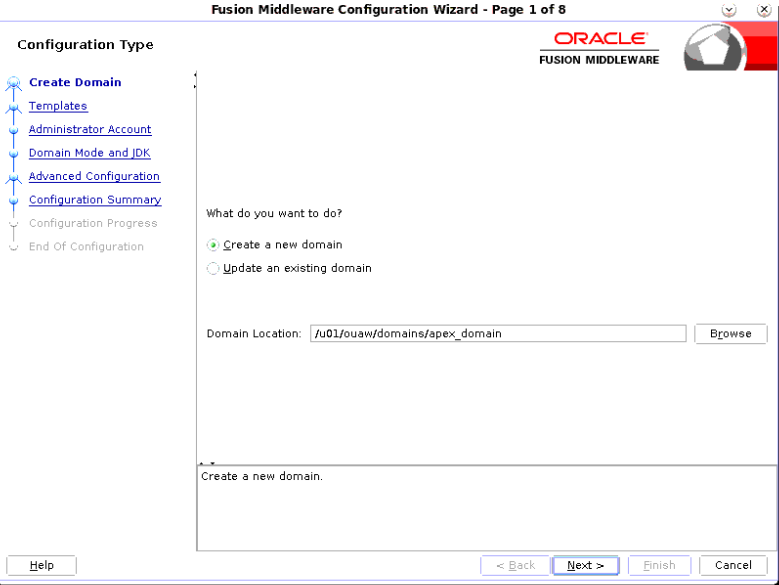Viewport: 779px width, 585px height.
Task: Click the End Of Configuration step label
Action: pyautogui.click(x=86, y=246)
